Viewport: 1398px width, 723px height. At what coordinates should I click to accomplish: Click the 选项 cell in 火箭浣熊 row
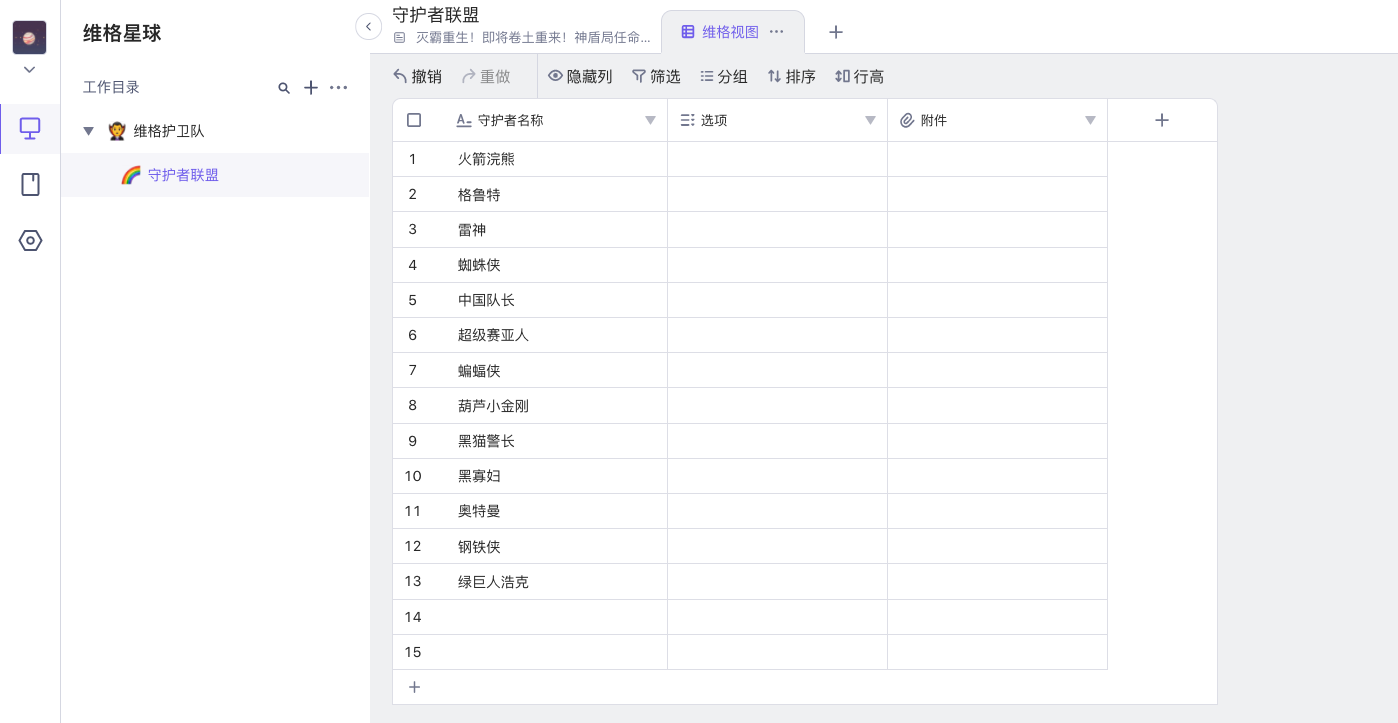pyautogui.click(x=778, y=159)
